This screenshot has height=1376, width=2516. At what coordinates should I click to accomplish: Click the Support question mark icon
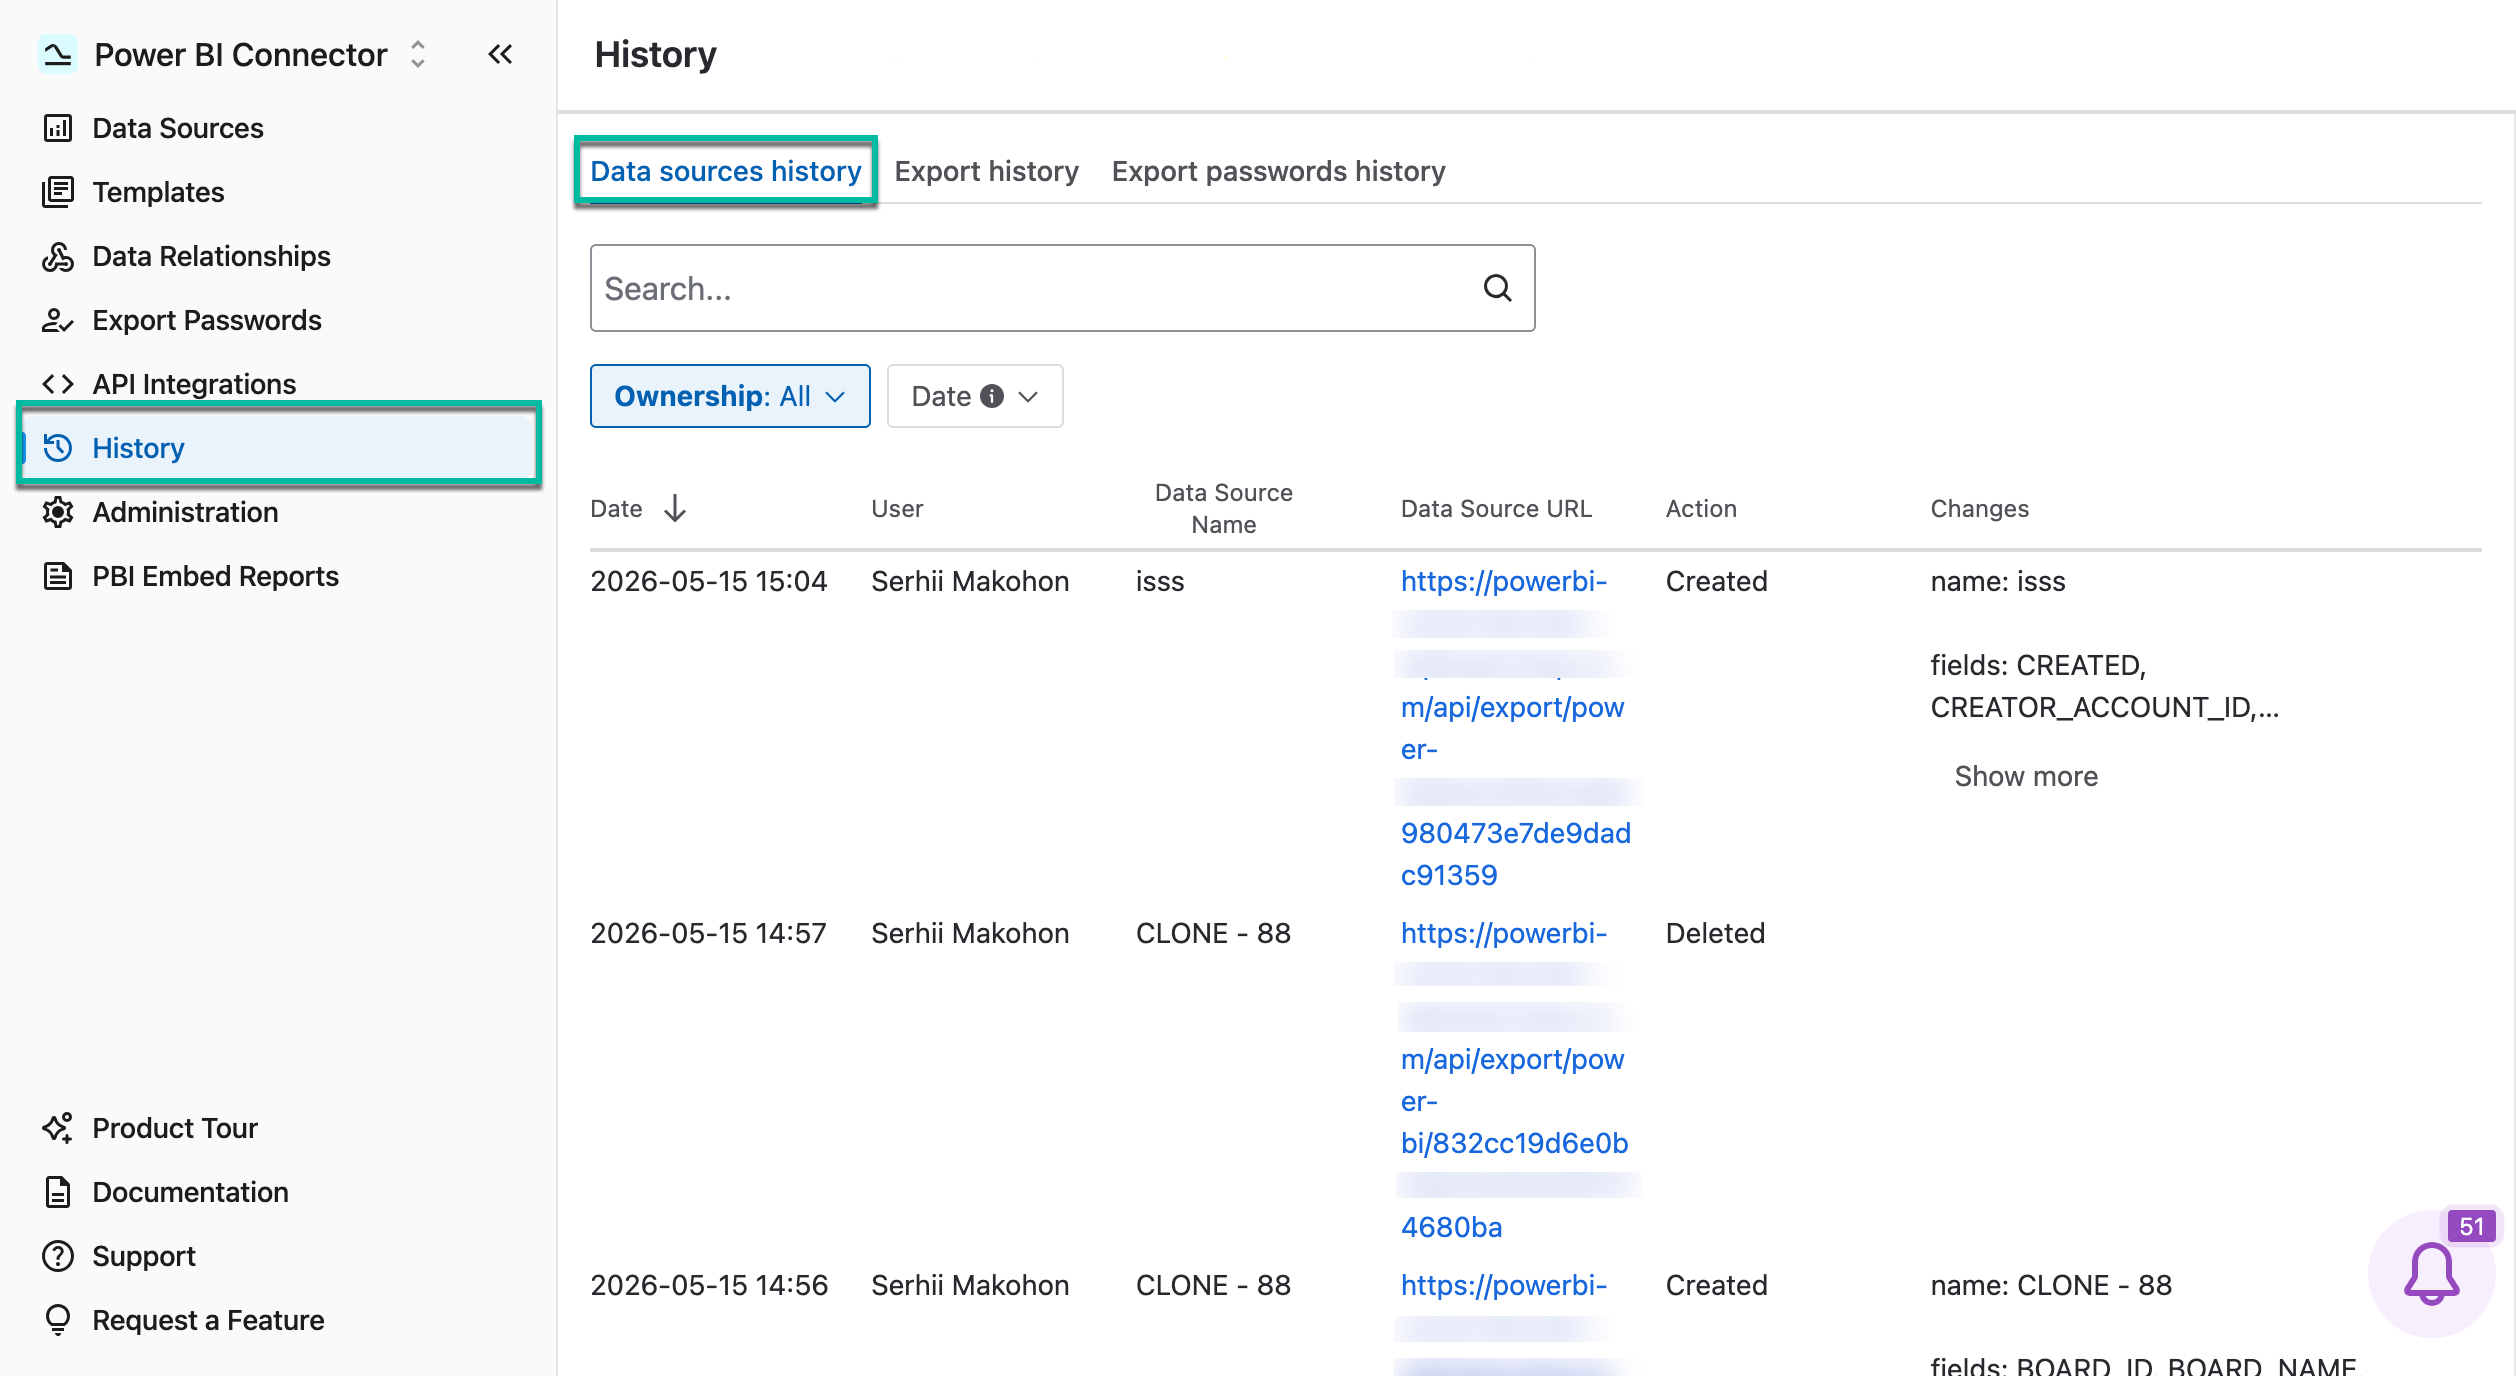click(x=58, y=1256)
